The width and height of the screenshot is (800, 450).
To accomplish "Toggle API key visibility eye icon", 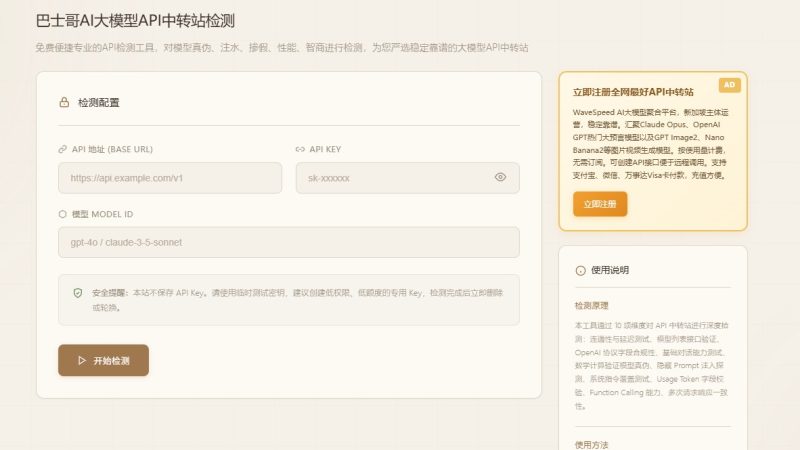I will [500, 177].
